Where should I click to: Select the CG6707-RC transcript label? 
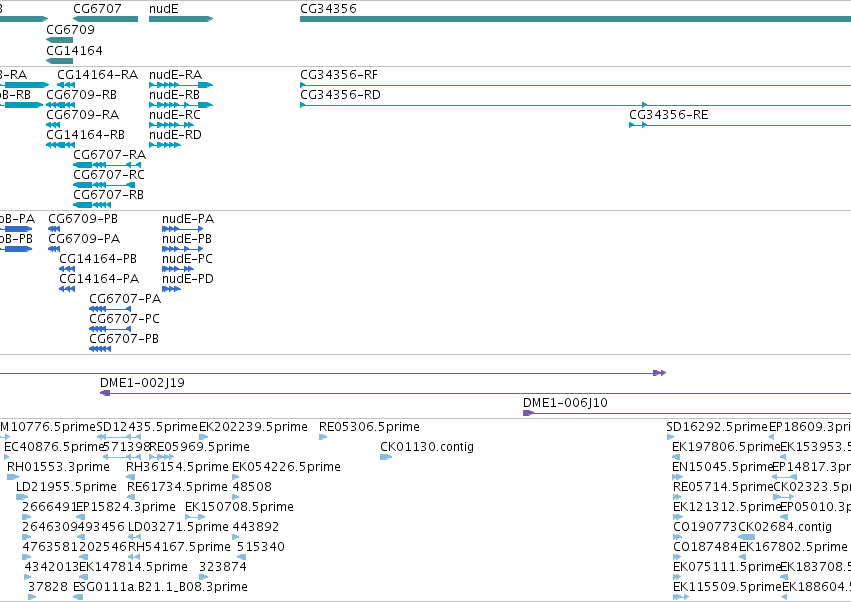point(109,175)
